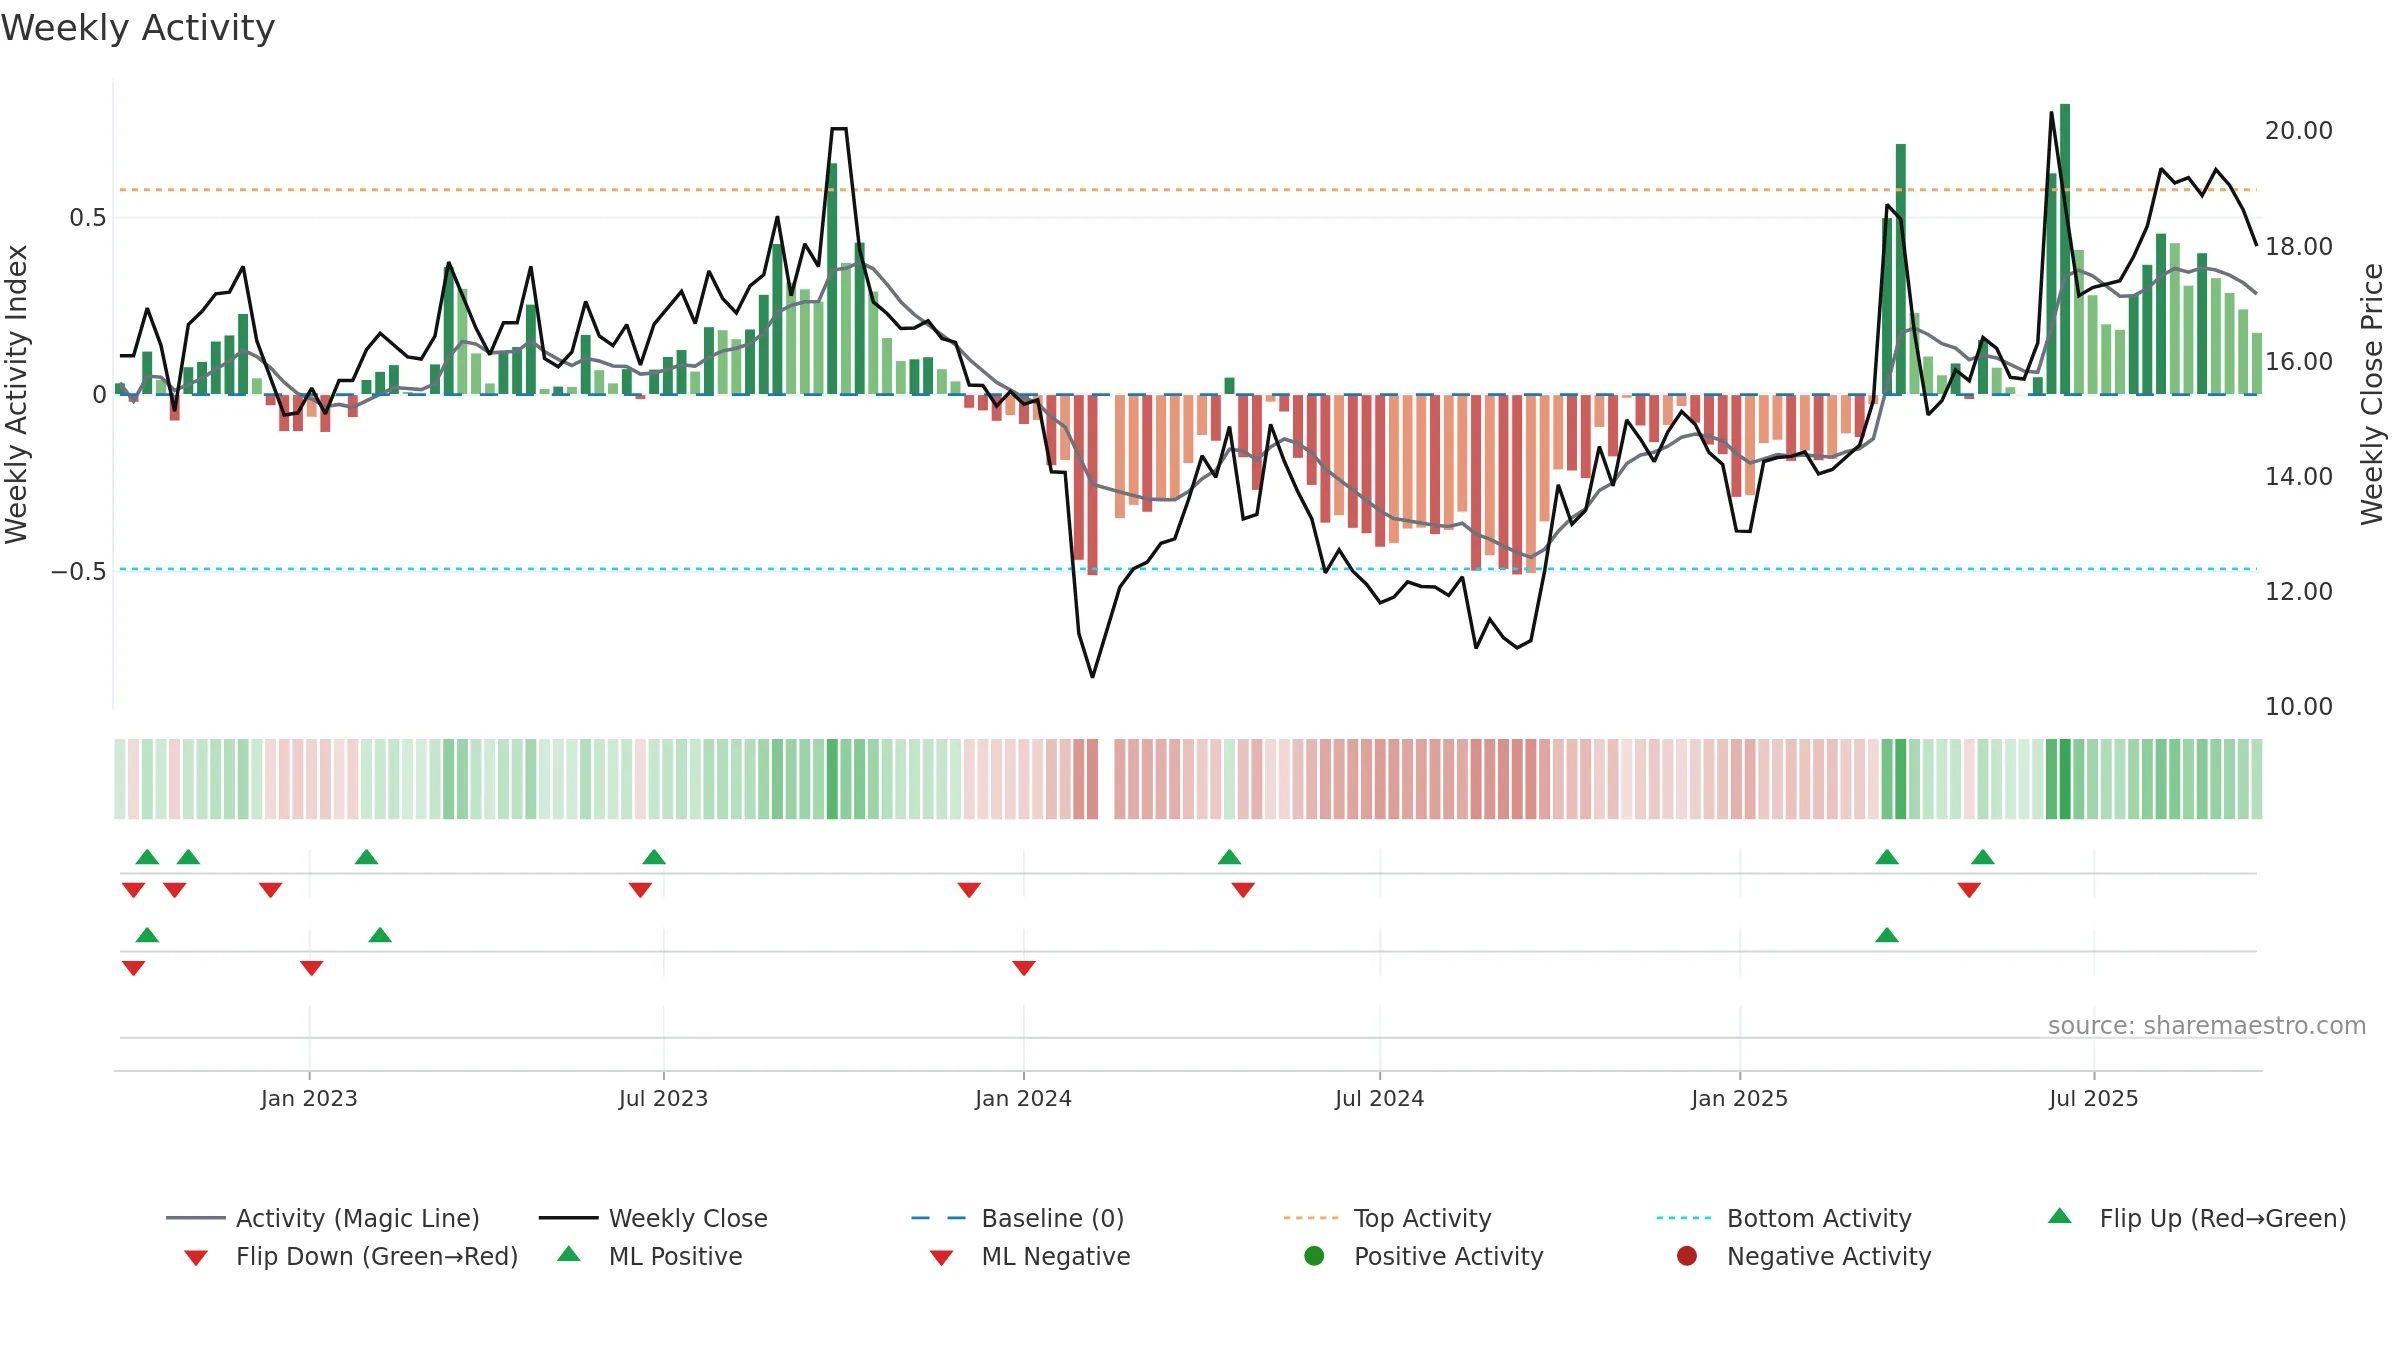Click the 18.00 price axis tick
Screen dimensions: 2400x1350
[x=2298, y=246]
